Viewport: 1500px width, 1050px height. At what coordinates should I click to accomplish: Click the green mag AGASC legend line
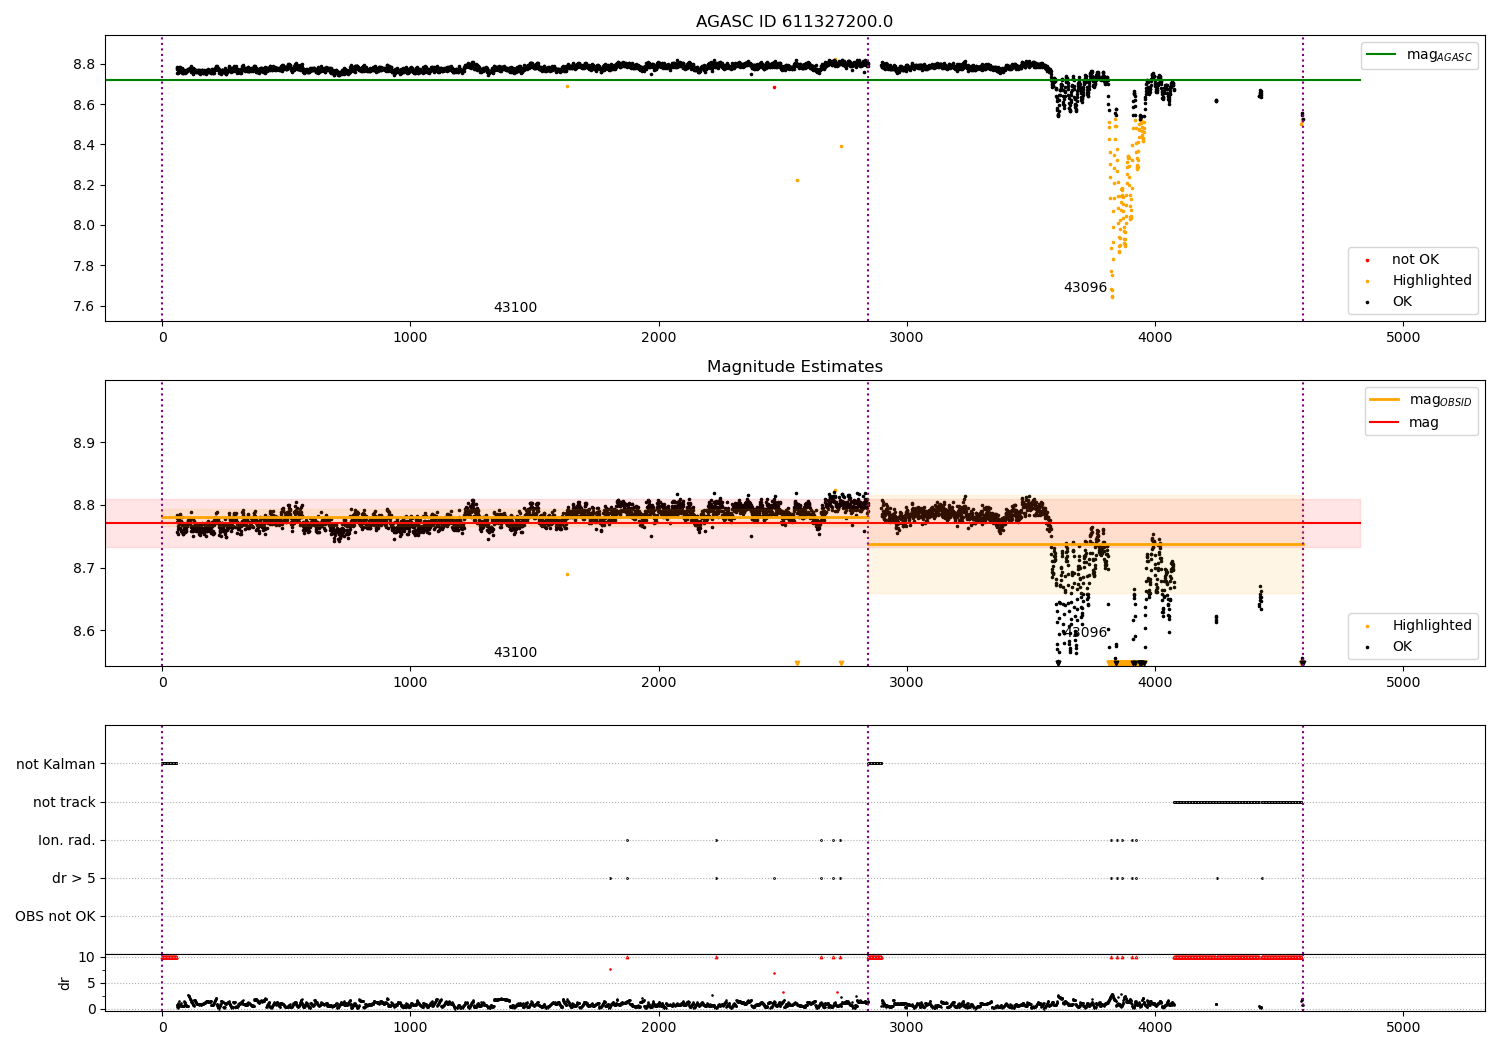[x=1381, y=54]
